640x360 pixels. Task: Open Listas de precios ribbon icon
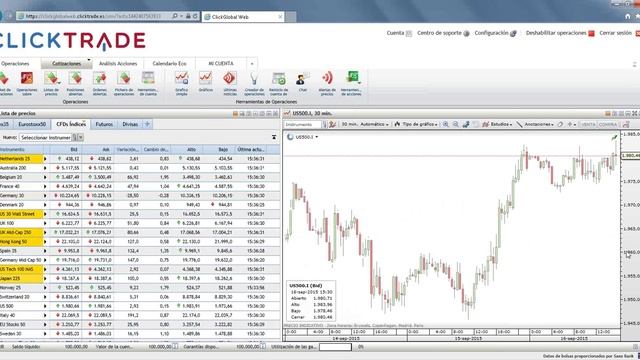51,83
